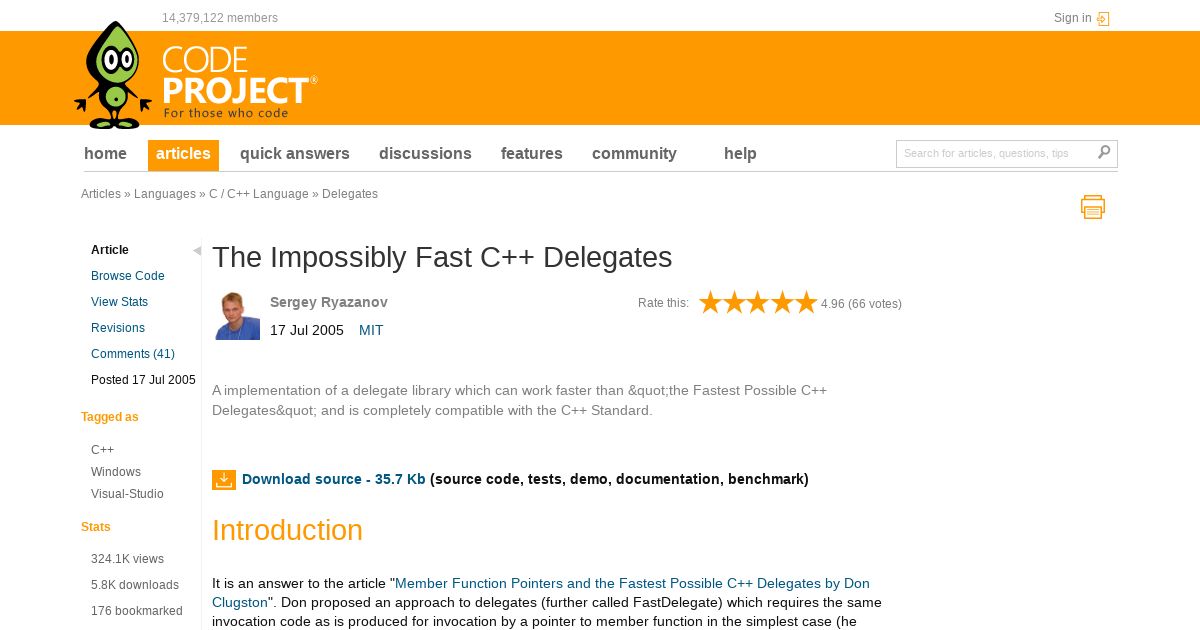Image resolution: width=1200 pixels, height=630 pixels.
Task: Collapse the Article sidebar arrow
Action: coord(197,250)
